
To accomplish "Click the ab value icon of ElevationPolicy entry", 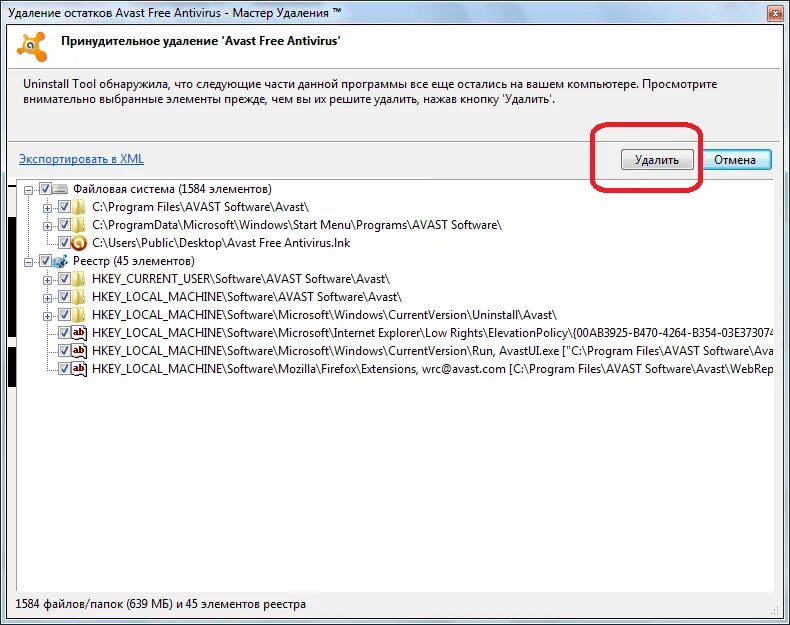I will tap(79, 333).
